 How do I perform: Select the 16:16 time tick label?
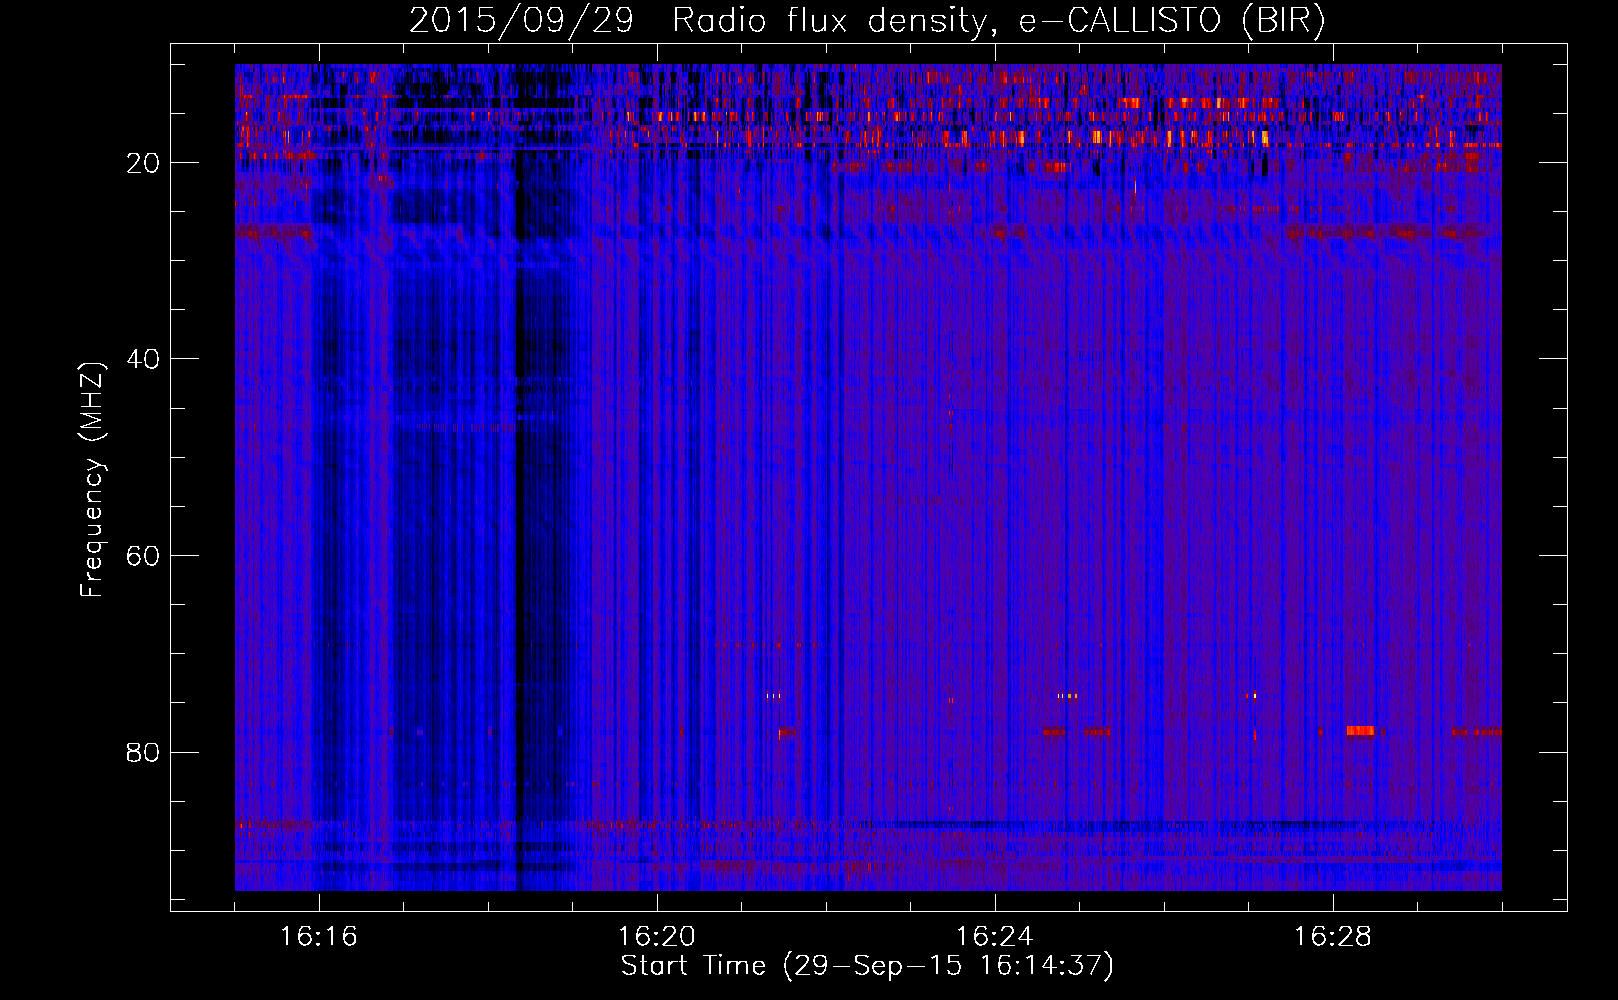click(x=319, y=937)
